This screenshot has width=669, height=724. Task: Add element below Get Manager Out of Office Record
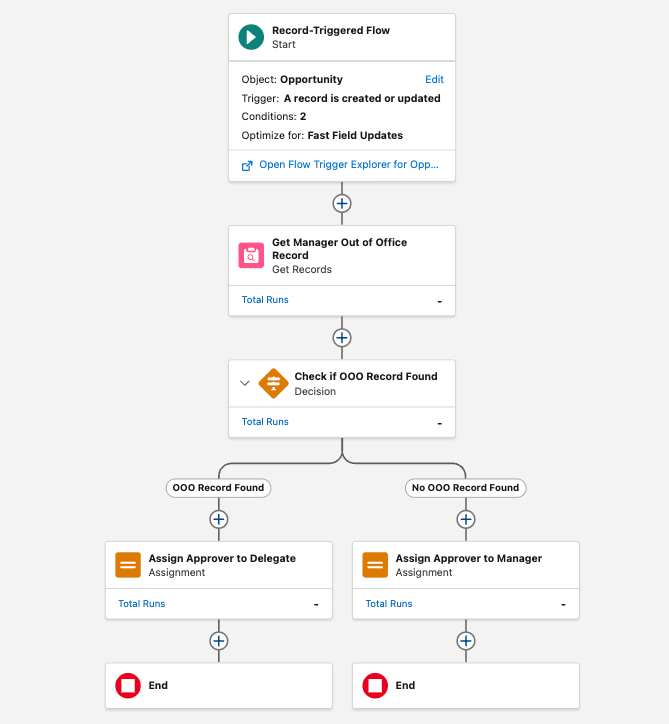click(342, 338)
